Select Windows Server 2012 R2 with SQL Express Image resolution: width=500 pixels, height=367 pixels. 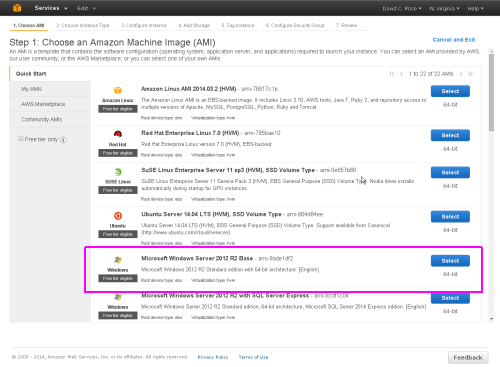click(450, 298)
